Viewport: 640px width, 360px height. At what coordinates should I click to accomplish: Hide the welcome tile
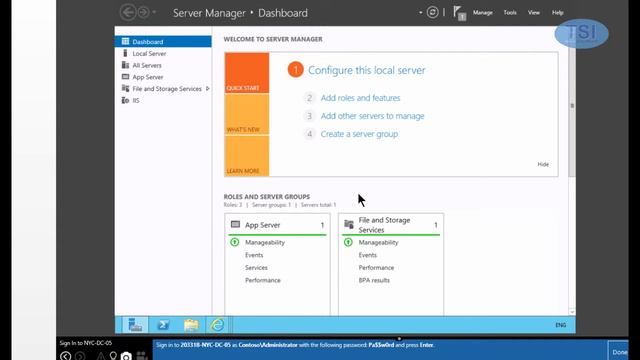pos(543,164)
